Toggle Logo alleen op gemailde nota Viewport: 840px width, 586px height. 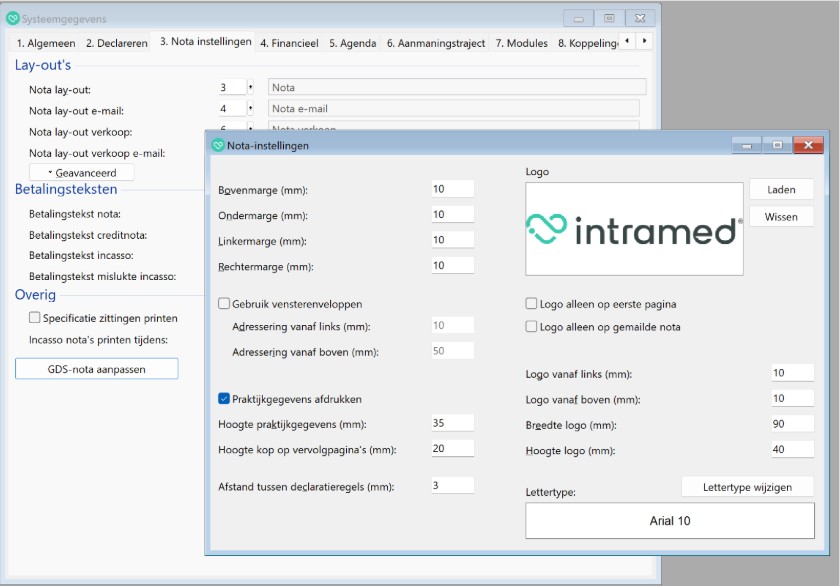pos(532,326)
